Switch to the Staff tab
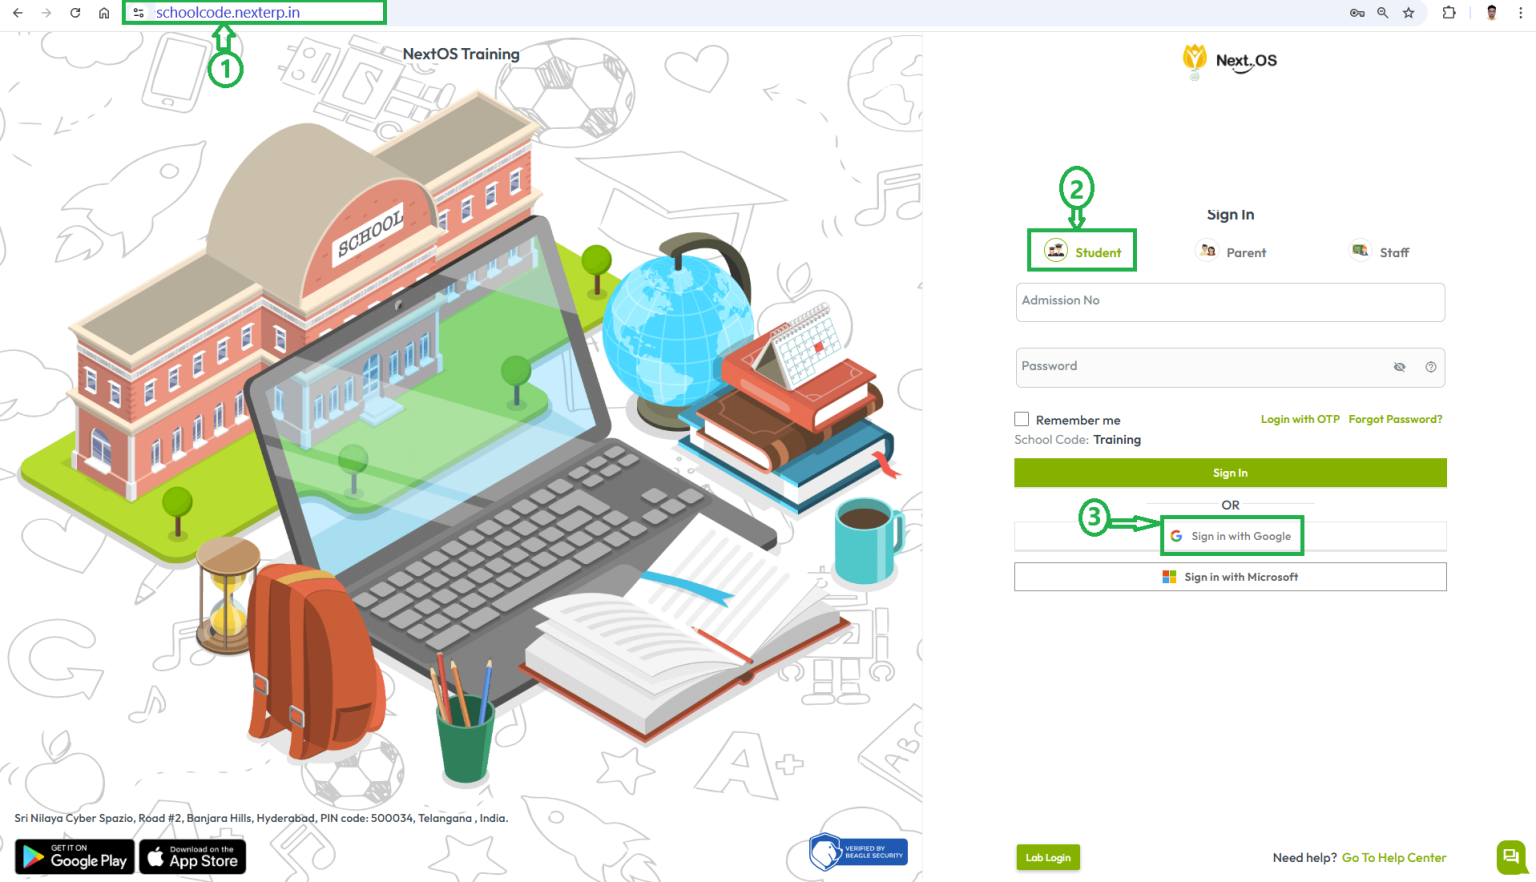 1379,251
